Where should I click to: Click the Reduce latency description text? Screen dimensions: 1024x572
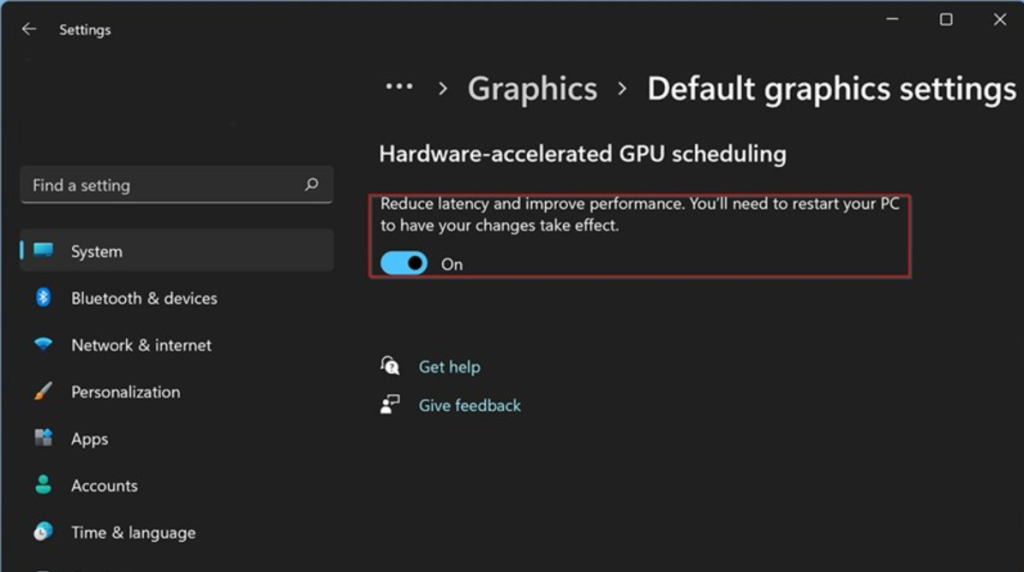pos(640,214)
